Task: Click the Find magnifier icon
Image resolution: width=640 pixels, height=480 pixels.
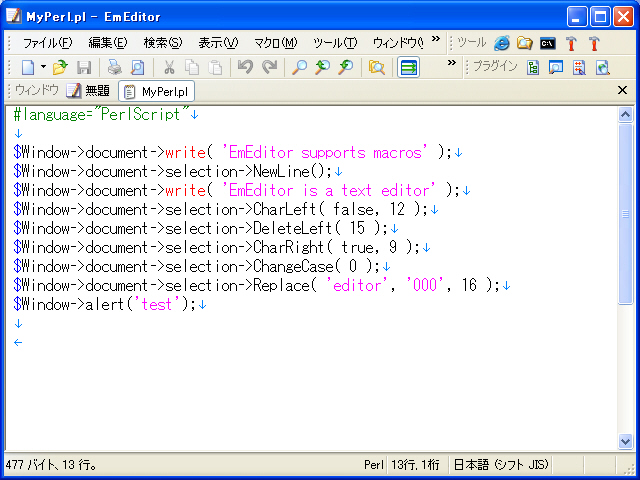Action: pyautogui.click(x=299, y=67)
